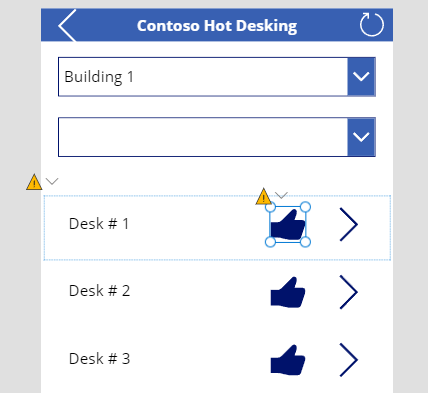428x393 pixels.
Task: Click the refresh icon in header
Action: [372, 25]
